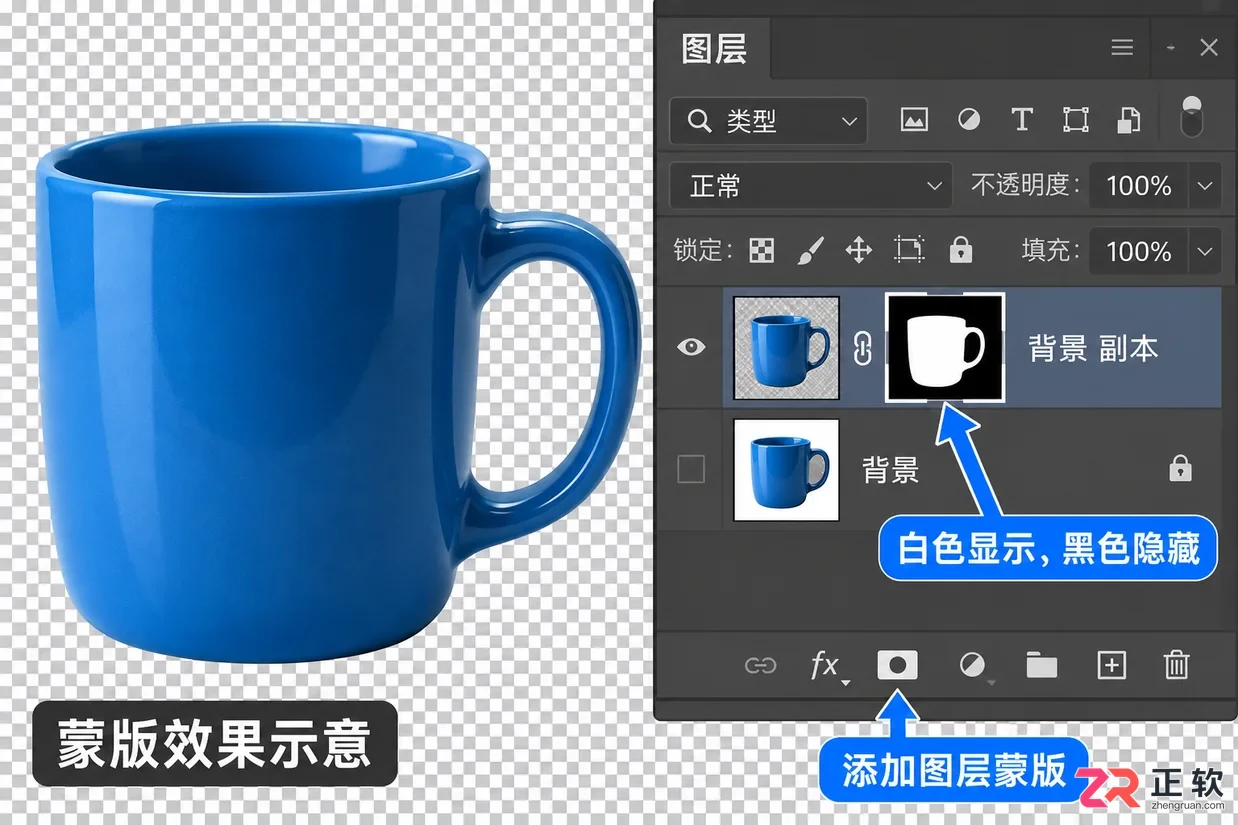
Task: Select the 背景 副本 layer thumbnail
Action: (x=786, y=348)
